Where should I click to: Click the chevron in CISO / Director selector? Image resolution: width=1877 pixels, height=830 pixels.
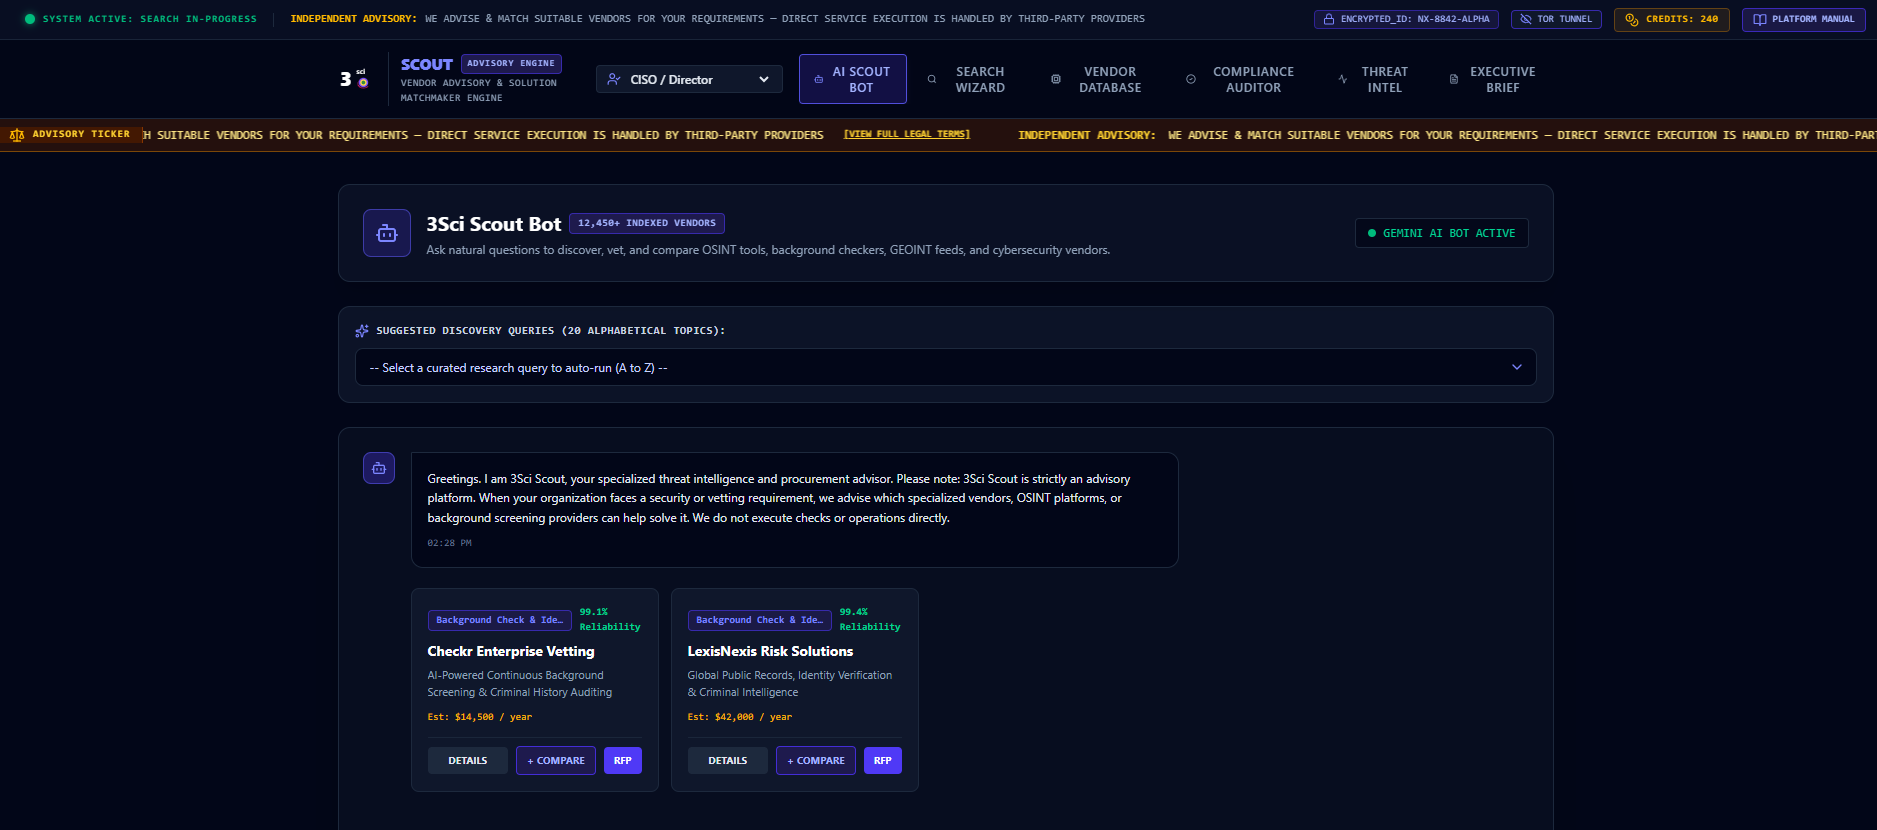764,79
